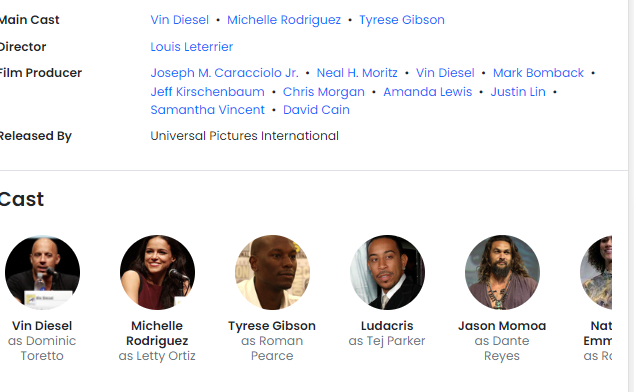
Task: Open producer Chris Morgan link
Action: tap(324, 92)
